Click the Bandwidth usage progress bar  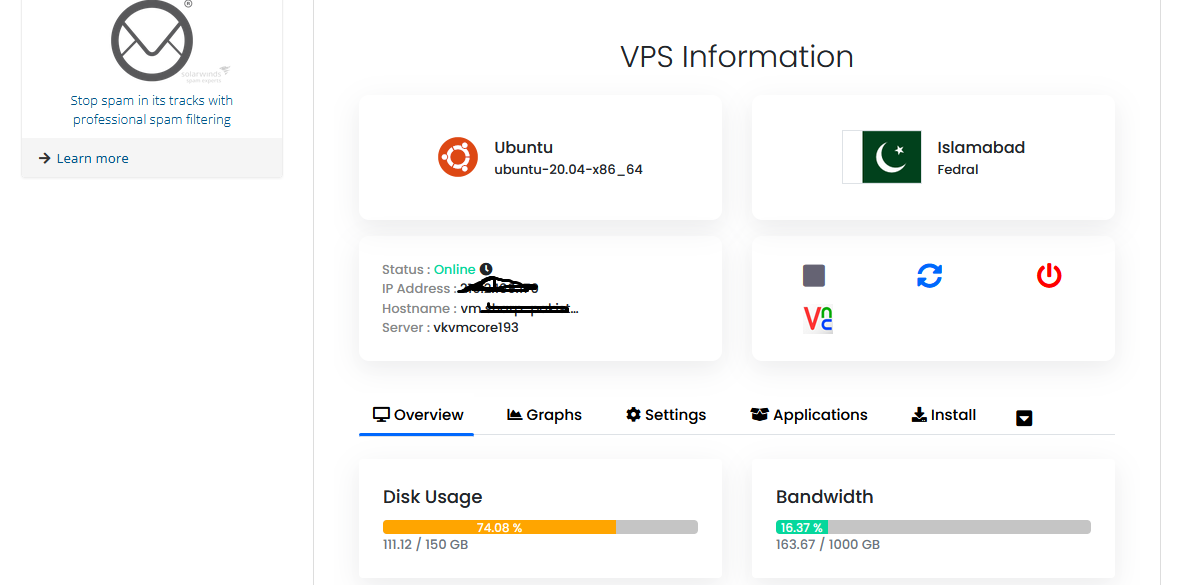[x=933, y=527]
